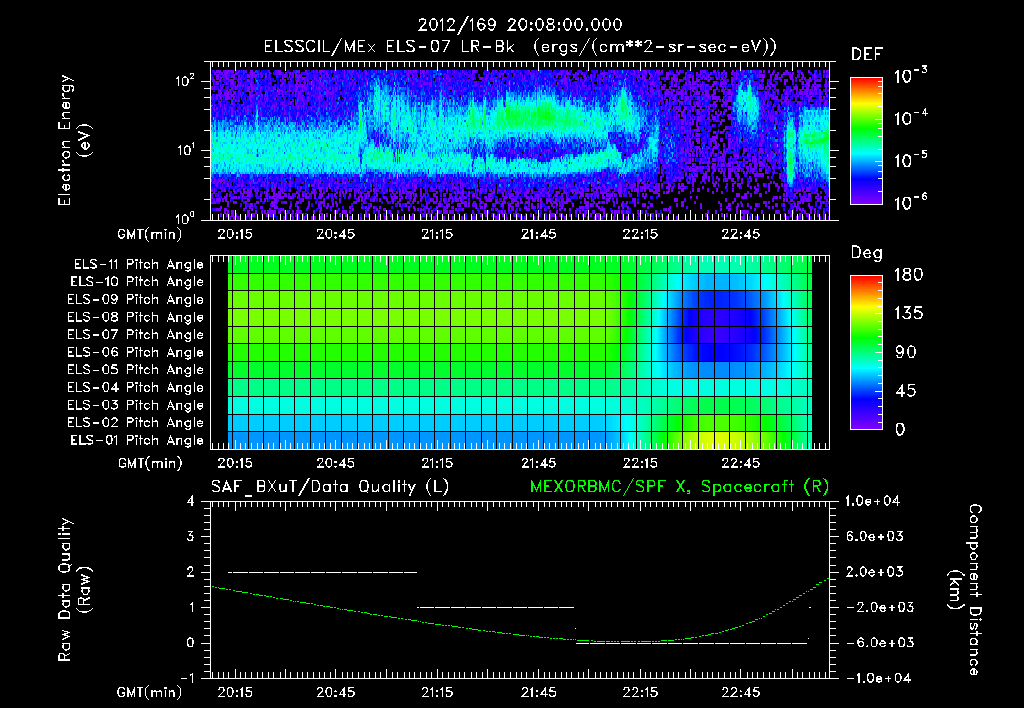Click the 'GMT(min)' label under the pitch angle panel
This screenshot has width=1024, height=708.
tap(150, 463)
